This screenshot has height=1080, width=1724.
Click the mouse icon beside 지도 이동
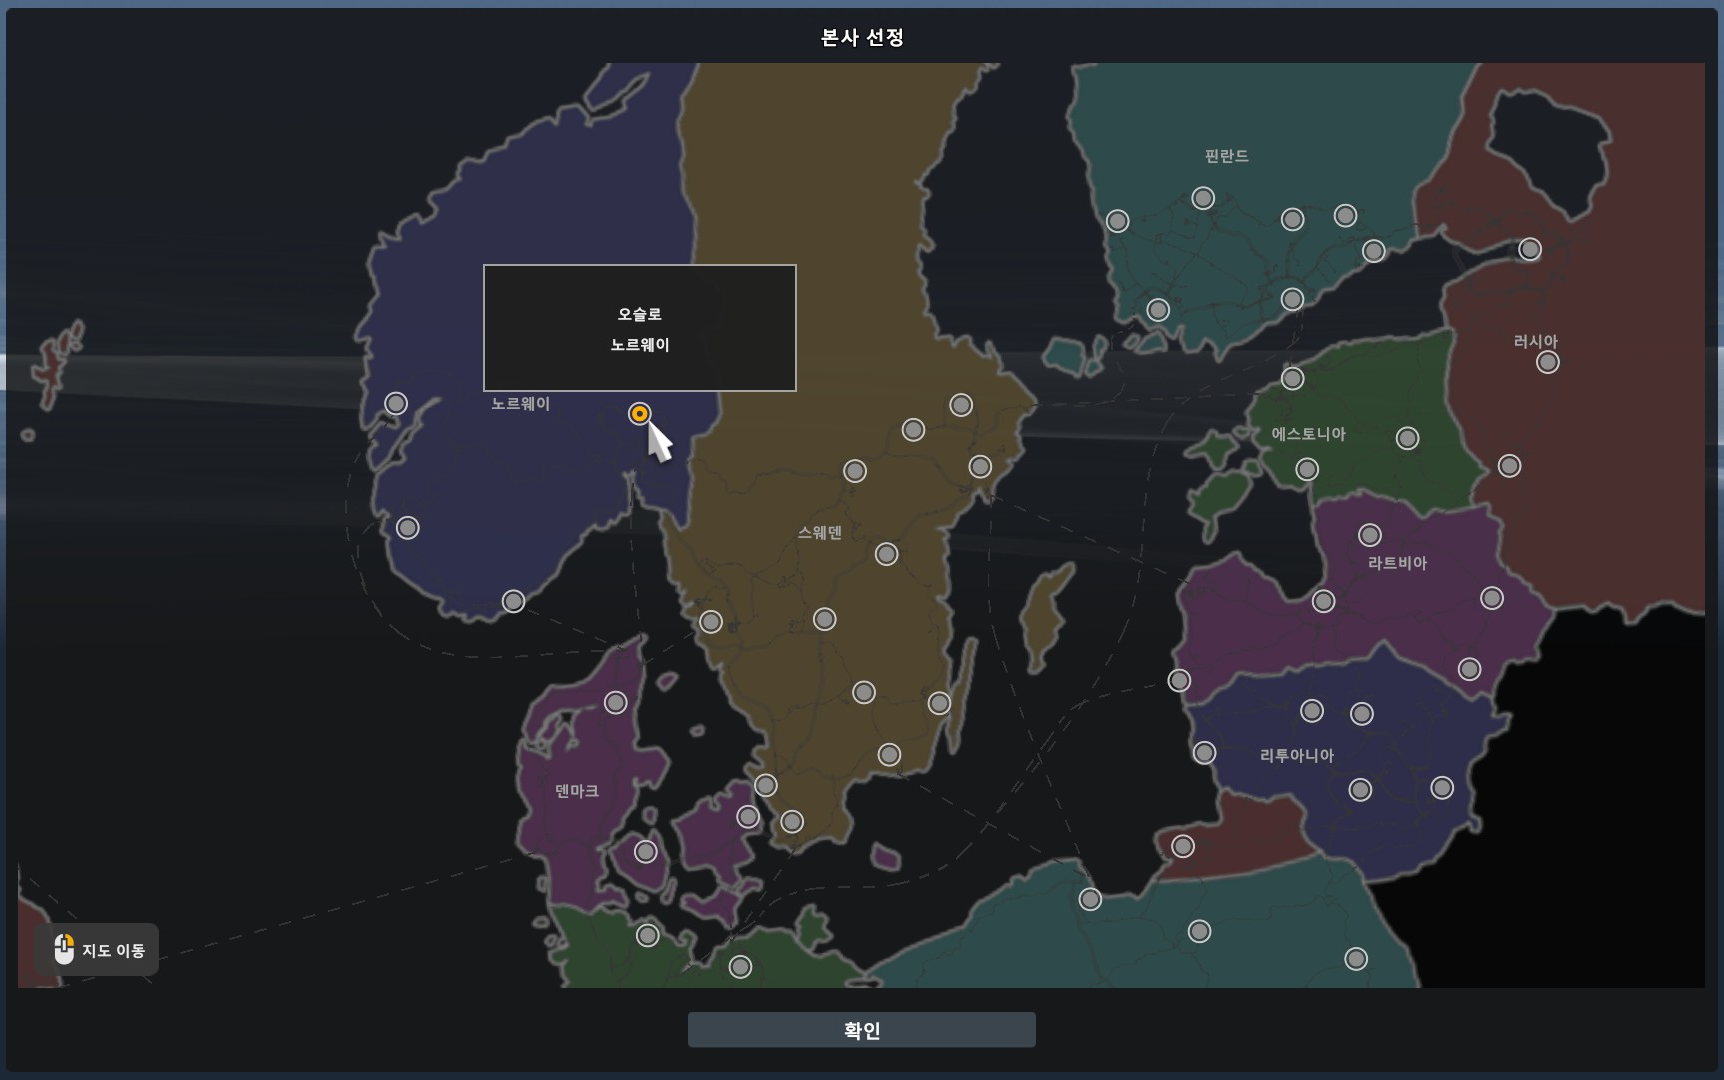[x=64, y=949]
